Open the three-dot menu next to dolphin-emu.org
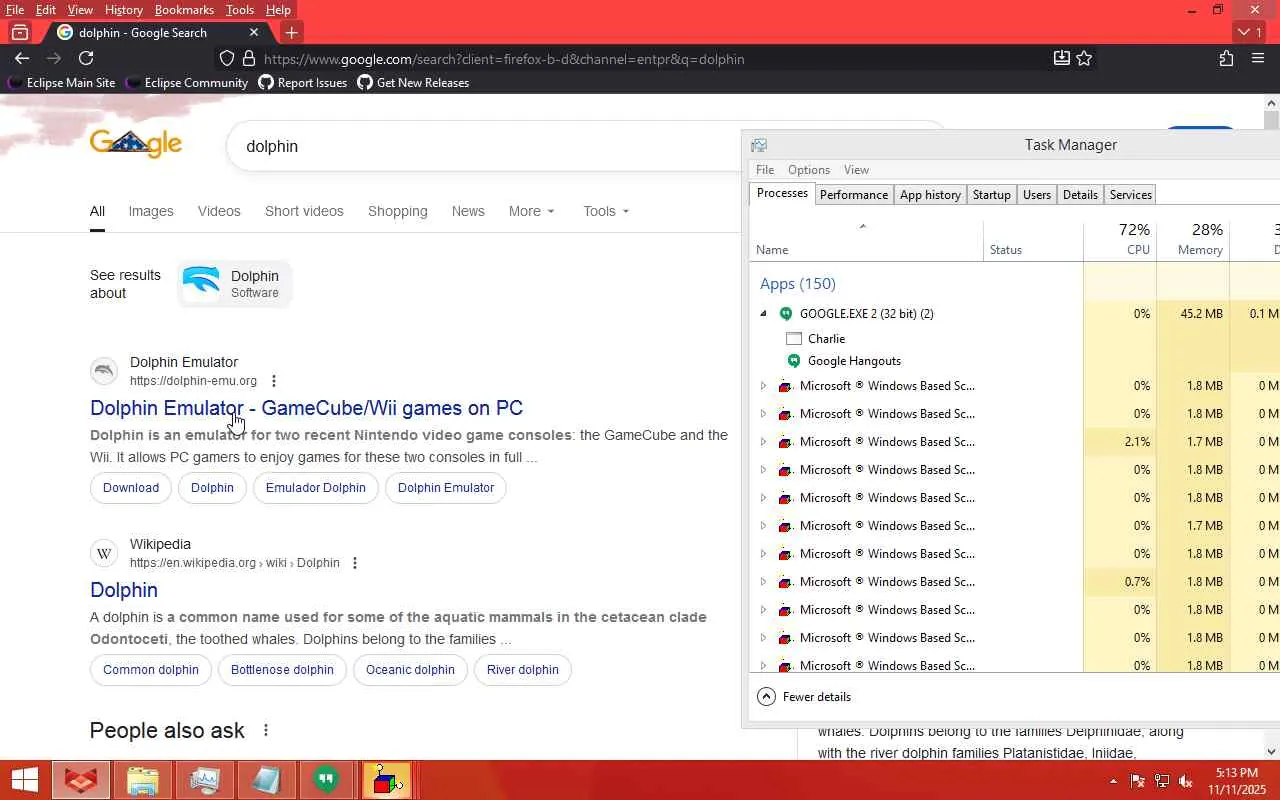 point(274,380)
